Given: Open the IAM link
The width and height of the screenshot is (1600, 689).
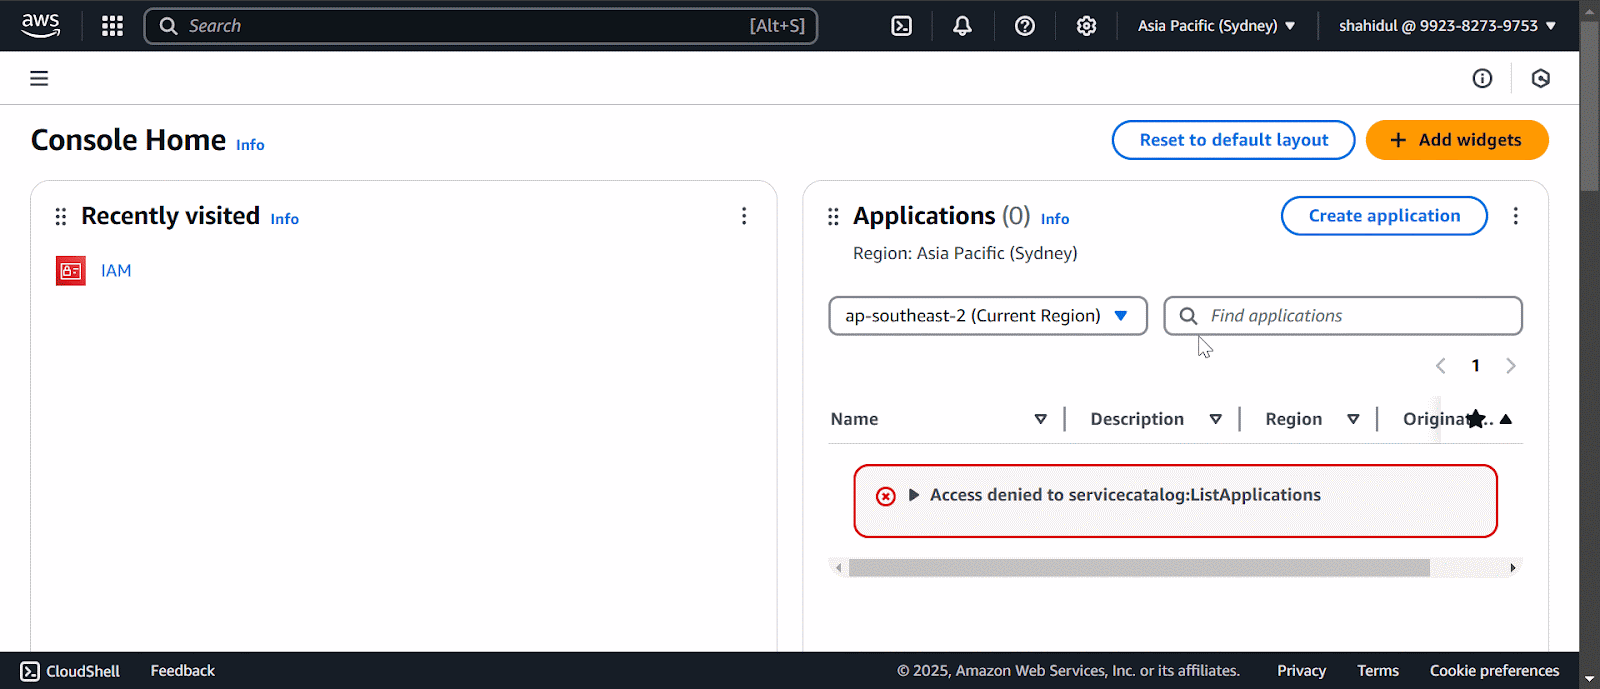Looking at the screenshot, I should coord(116,271).
